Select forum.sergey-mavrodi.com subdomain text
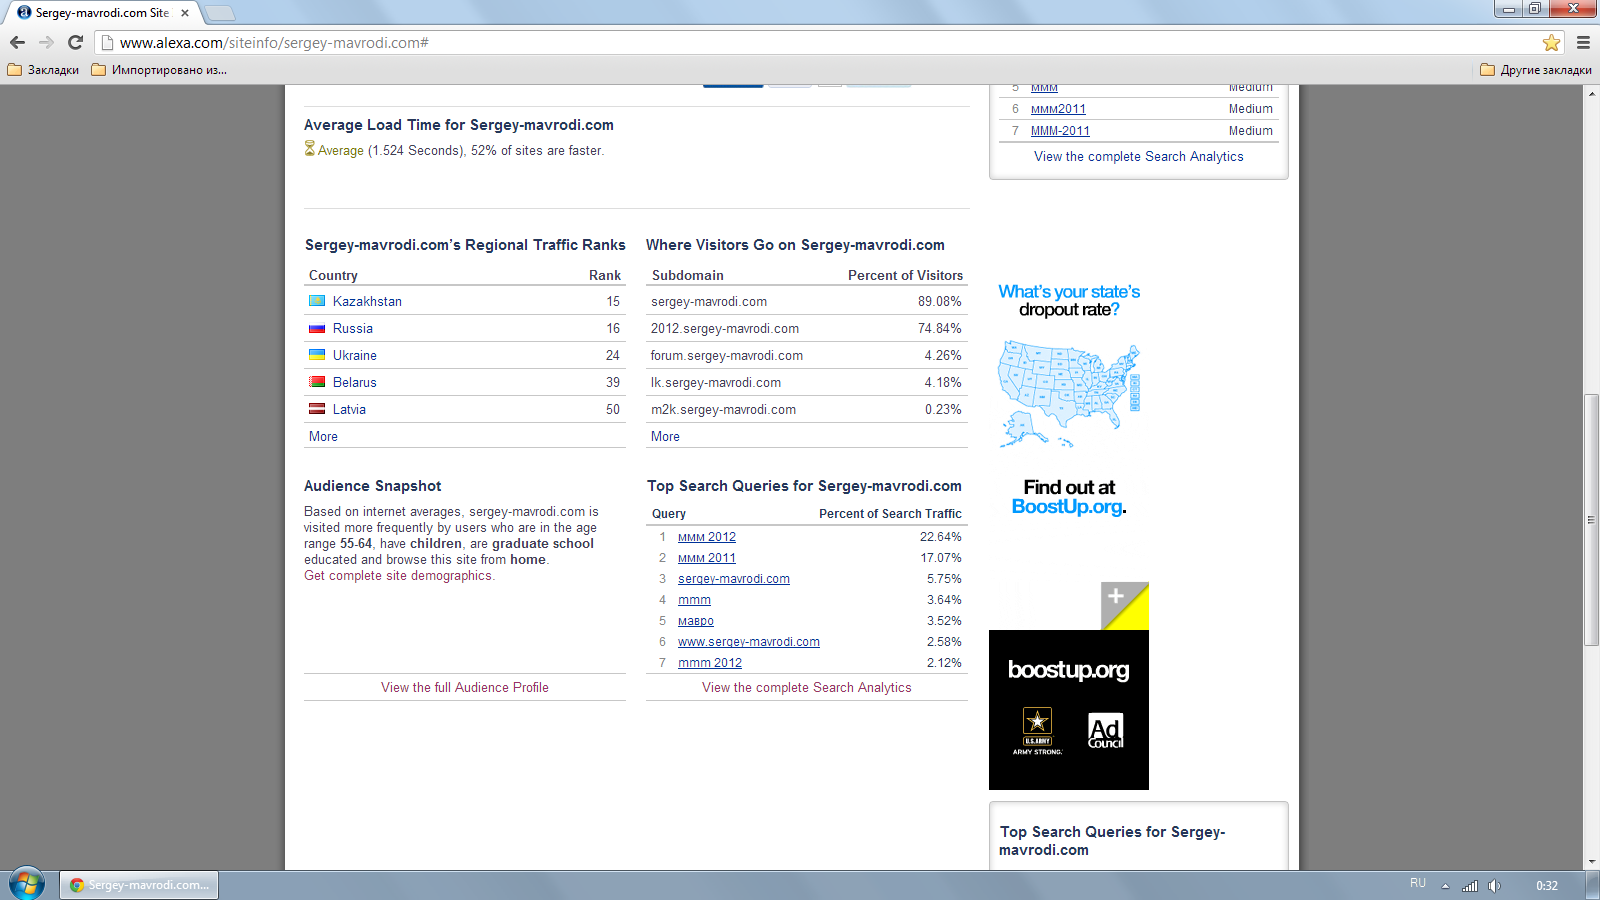This screenshot has height=900, width=1600. (727, 355)
